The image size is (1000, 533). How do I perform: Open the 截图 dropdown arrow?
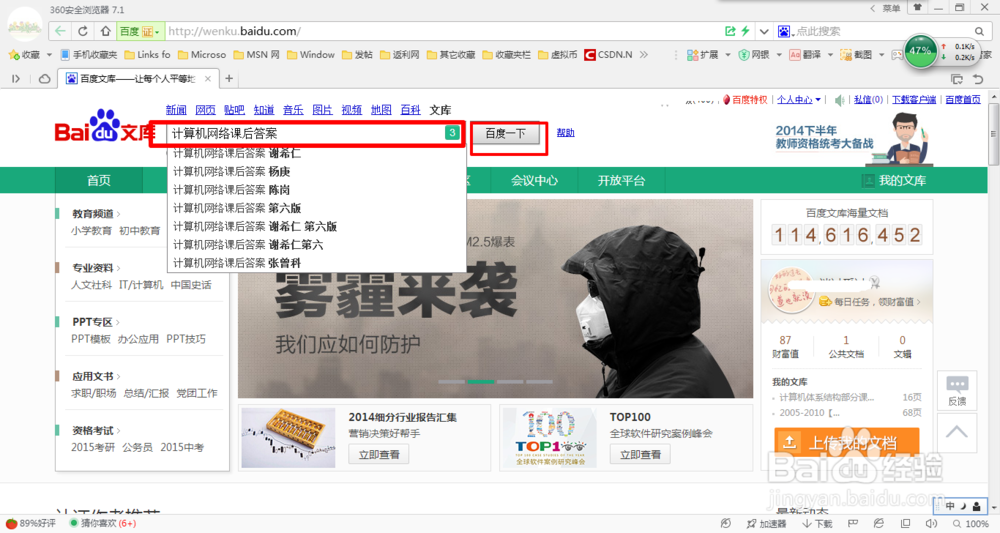[x=881, y=55]
